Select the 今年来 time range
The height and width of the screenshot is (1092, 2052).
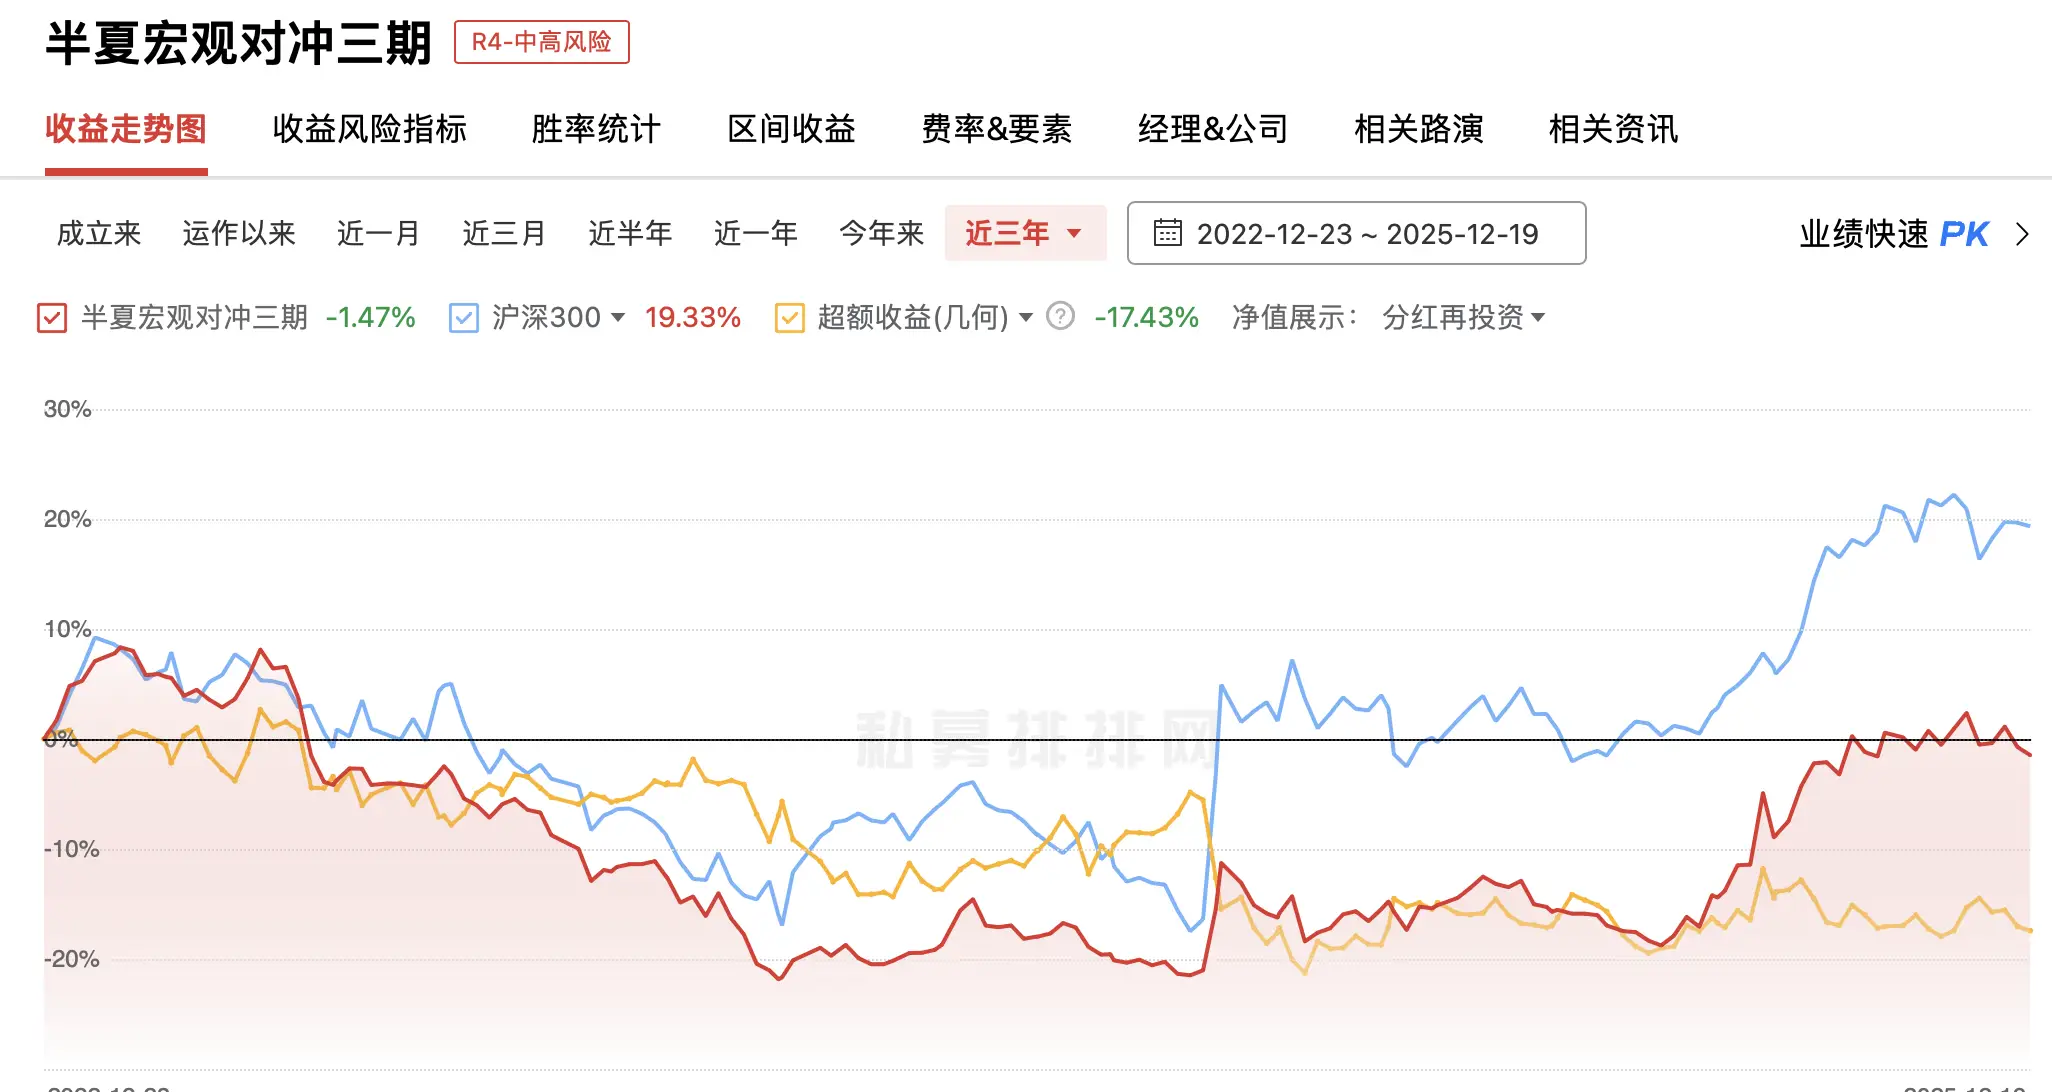tap(882, 233)
